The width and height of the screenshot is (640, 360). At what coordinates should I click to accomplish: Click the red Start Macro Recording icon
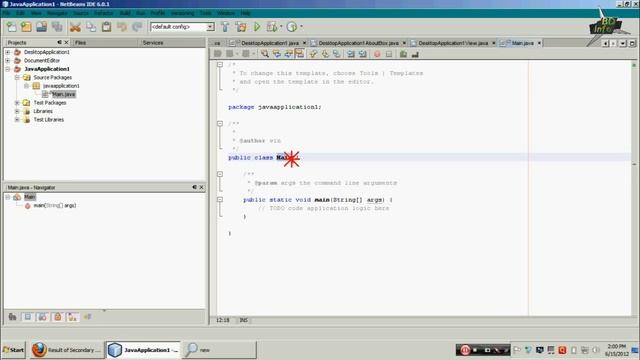click(x=377, y=54)
